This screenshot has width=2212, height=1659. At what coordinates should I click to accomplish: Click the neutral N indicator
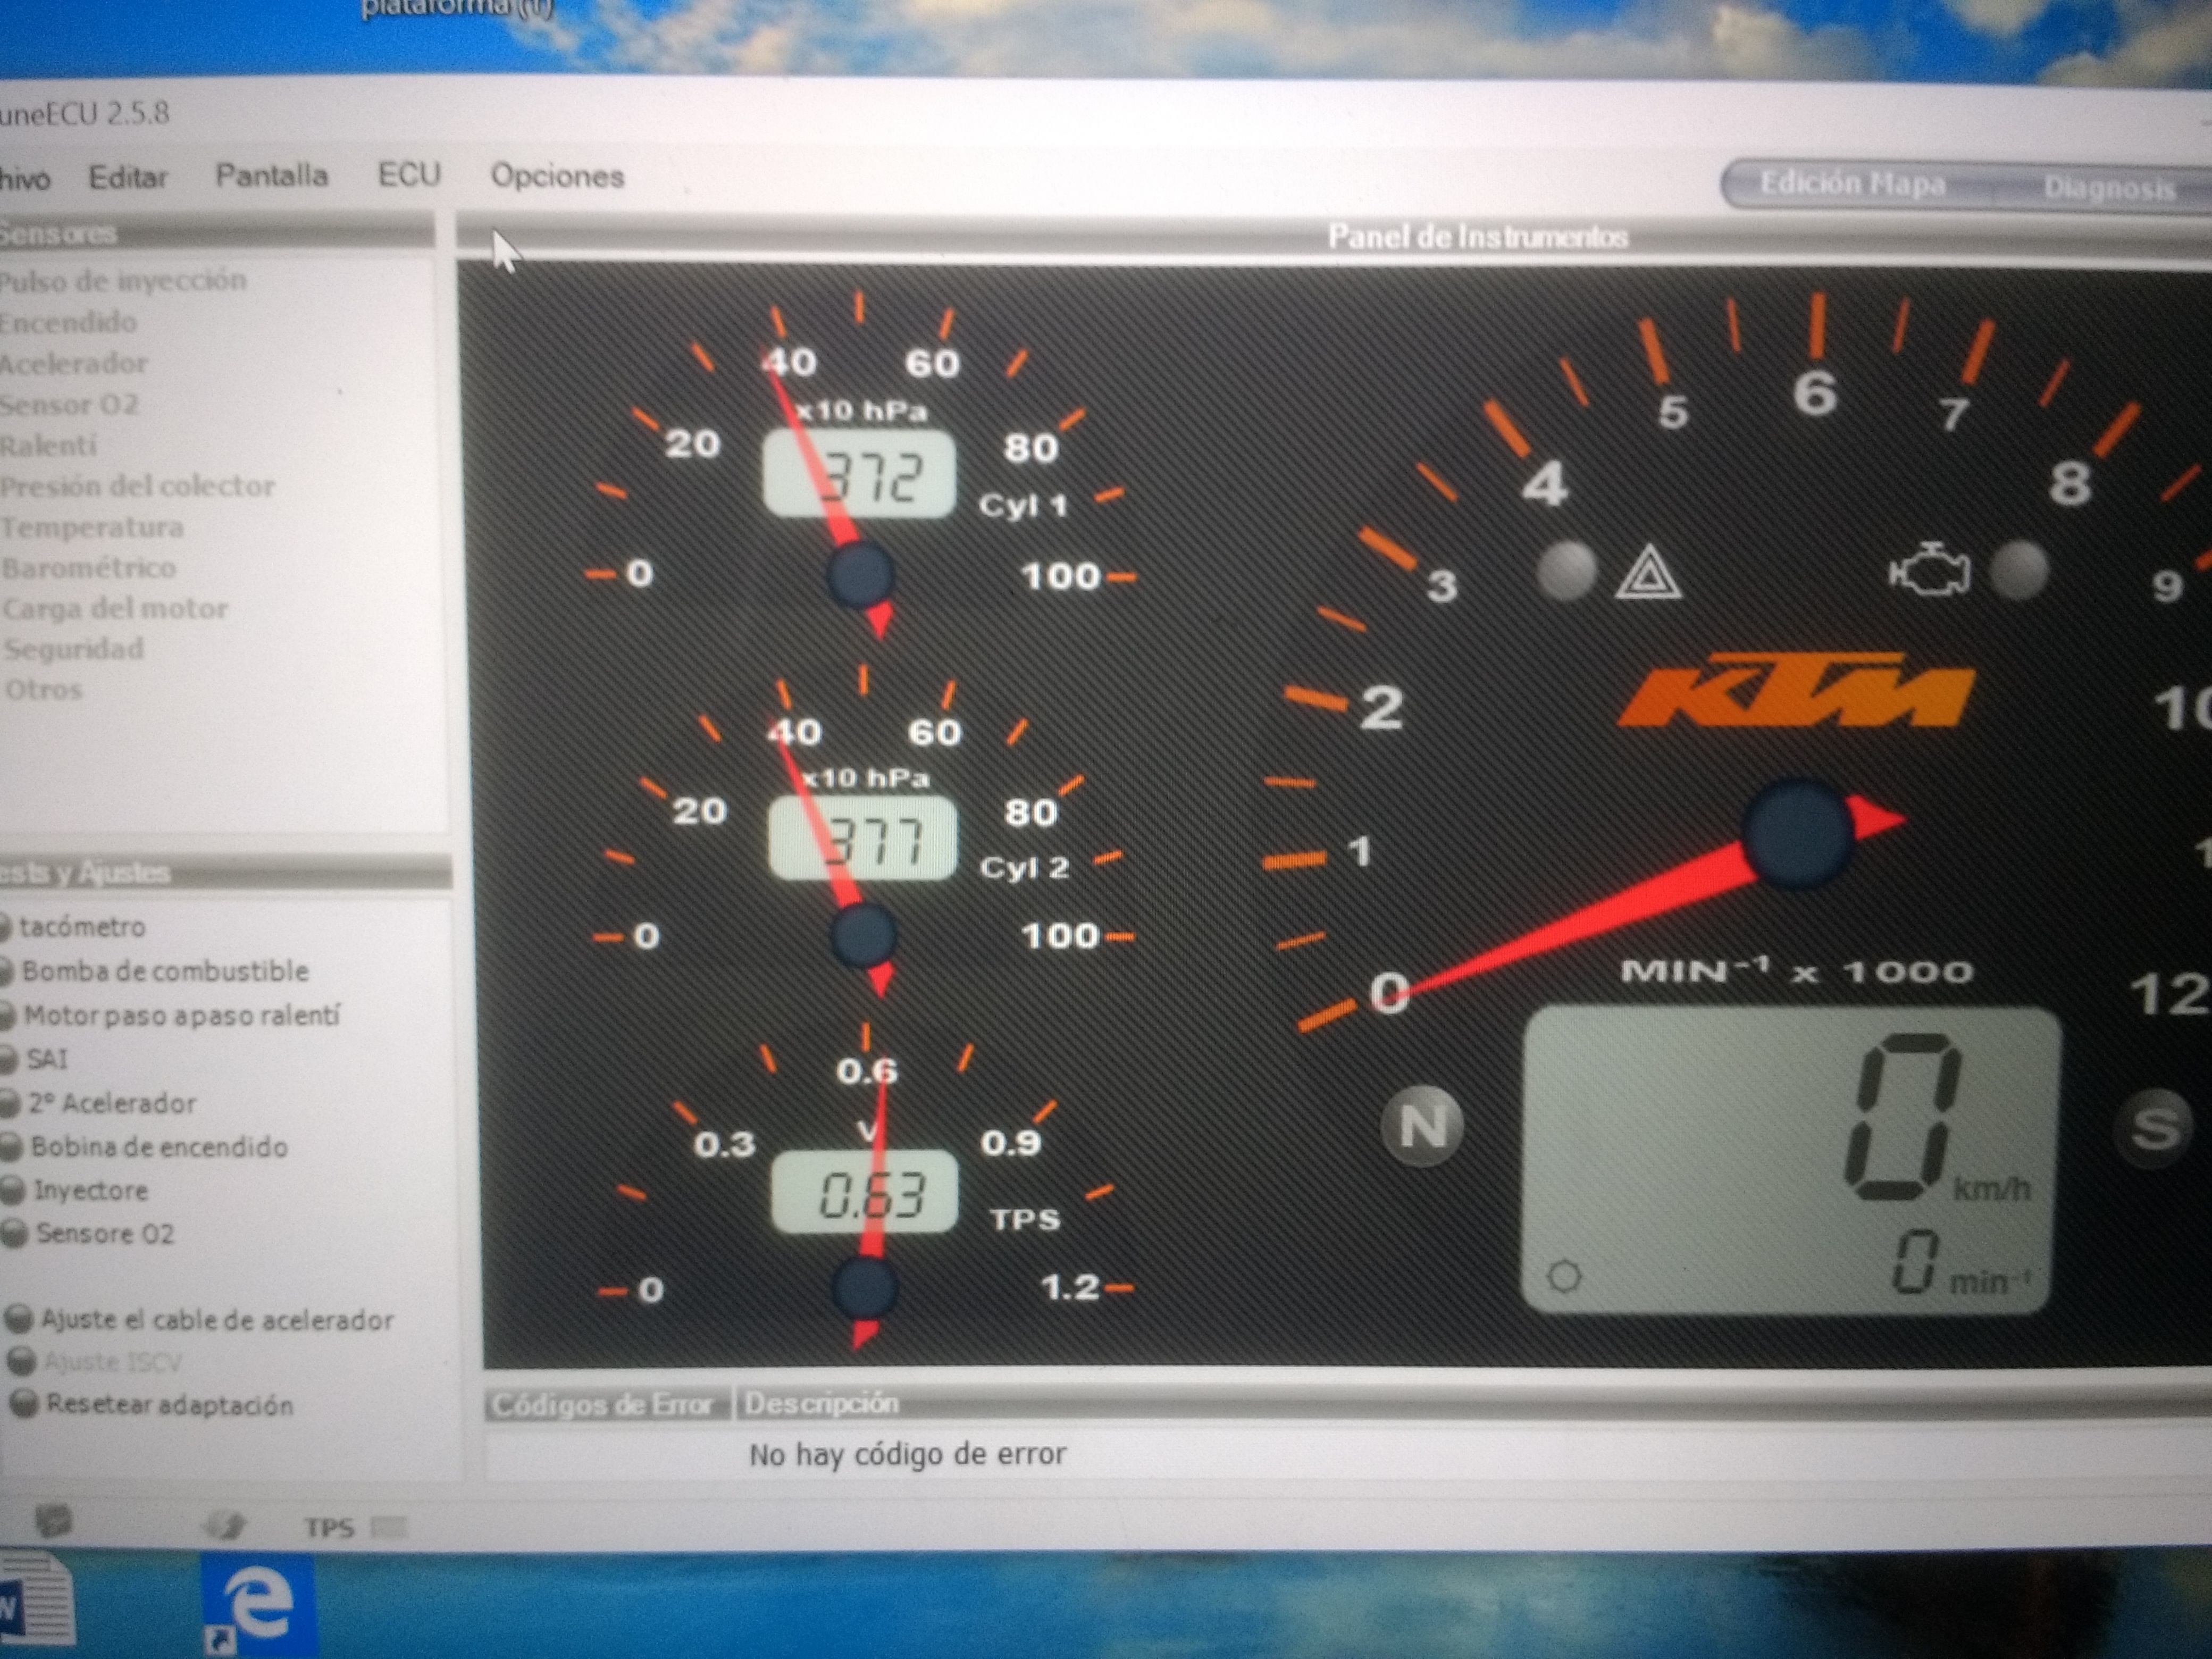[1422, 1125]
